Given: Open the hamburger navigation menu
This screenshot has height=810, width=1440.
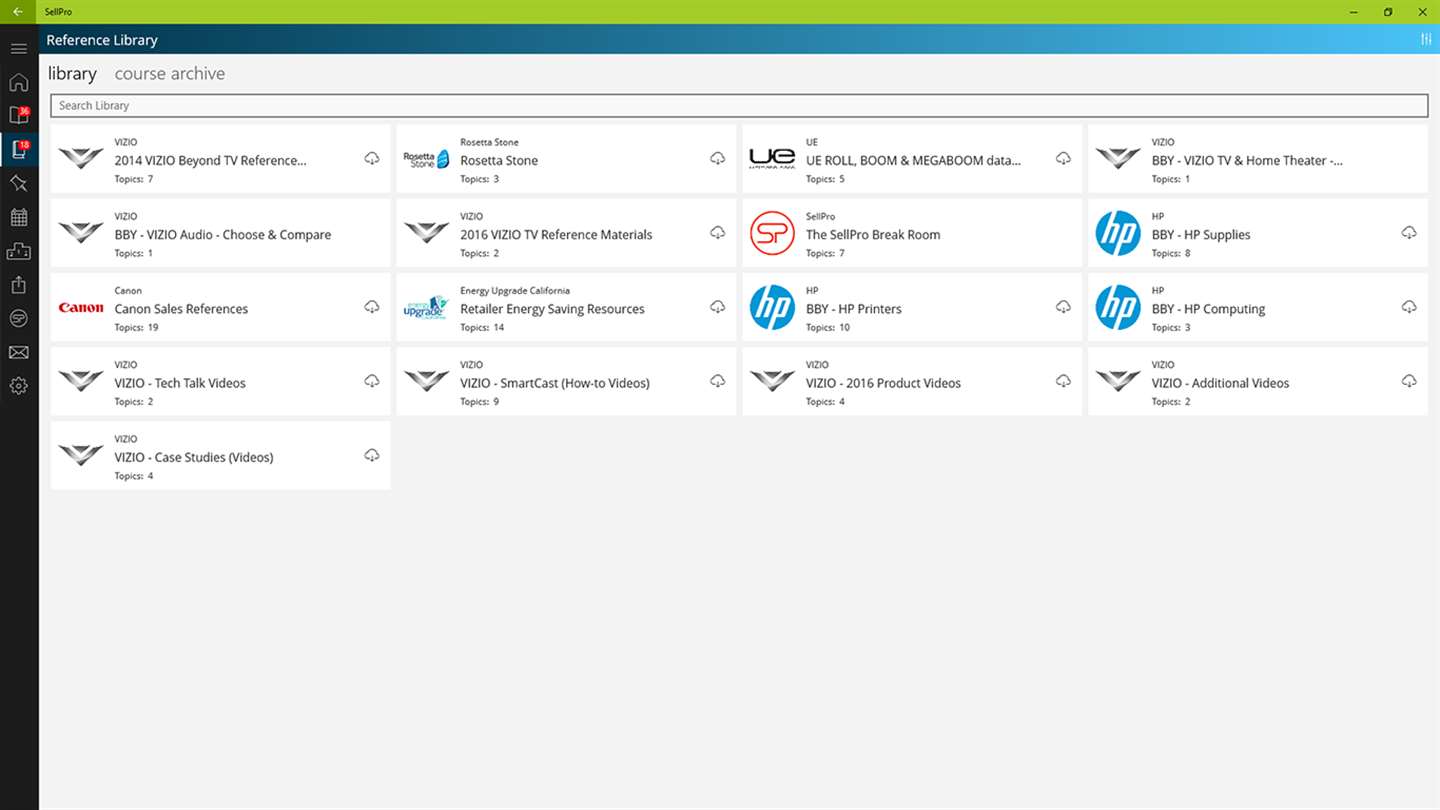Looking at the screenshot, I should 19,48.
